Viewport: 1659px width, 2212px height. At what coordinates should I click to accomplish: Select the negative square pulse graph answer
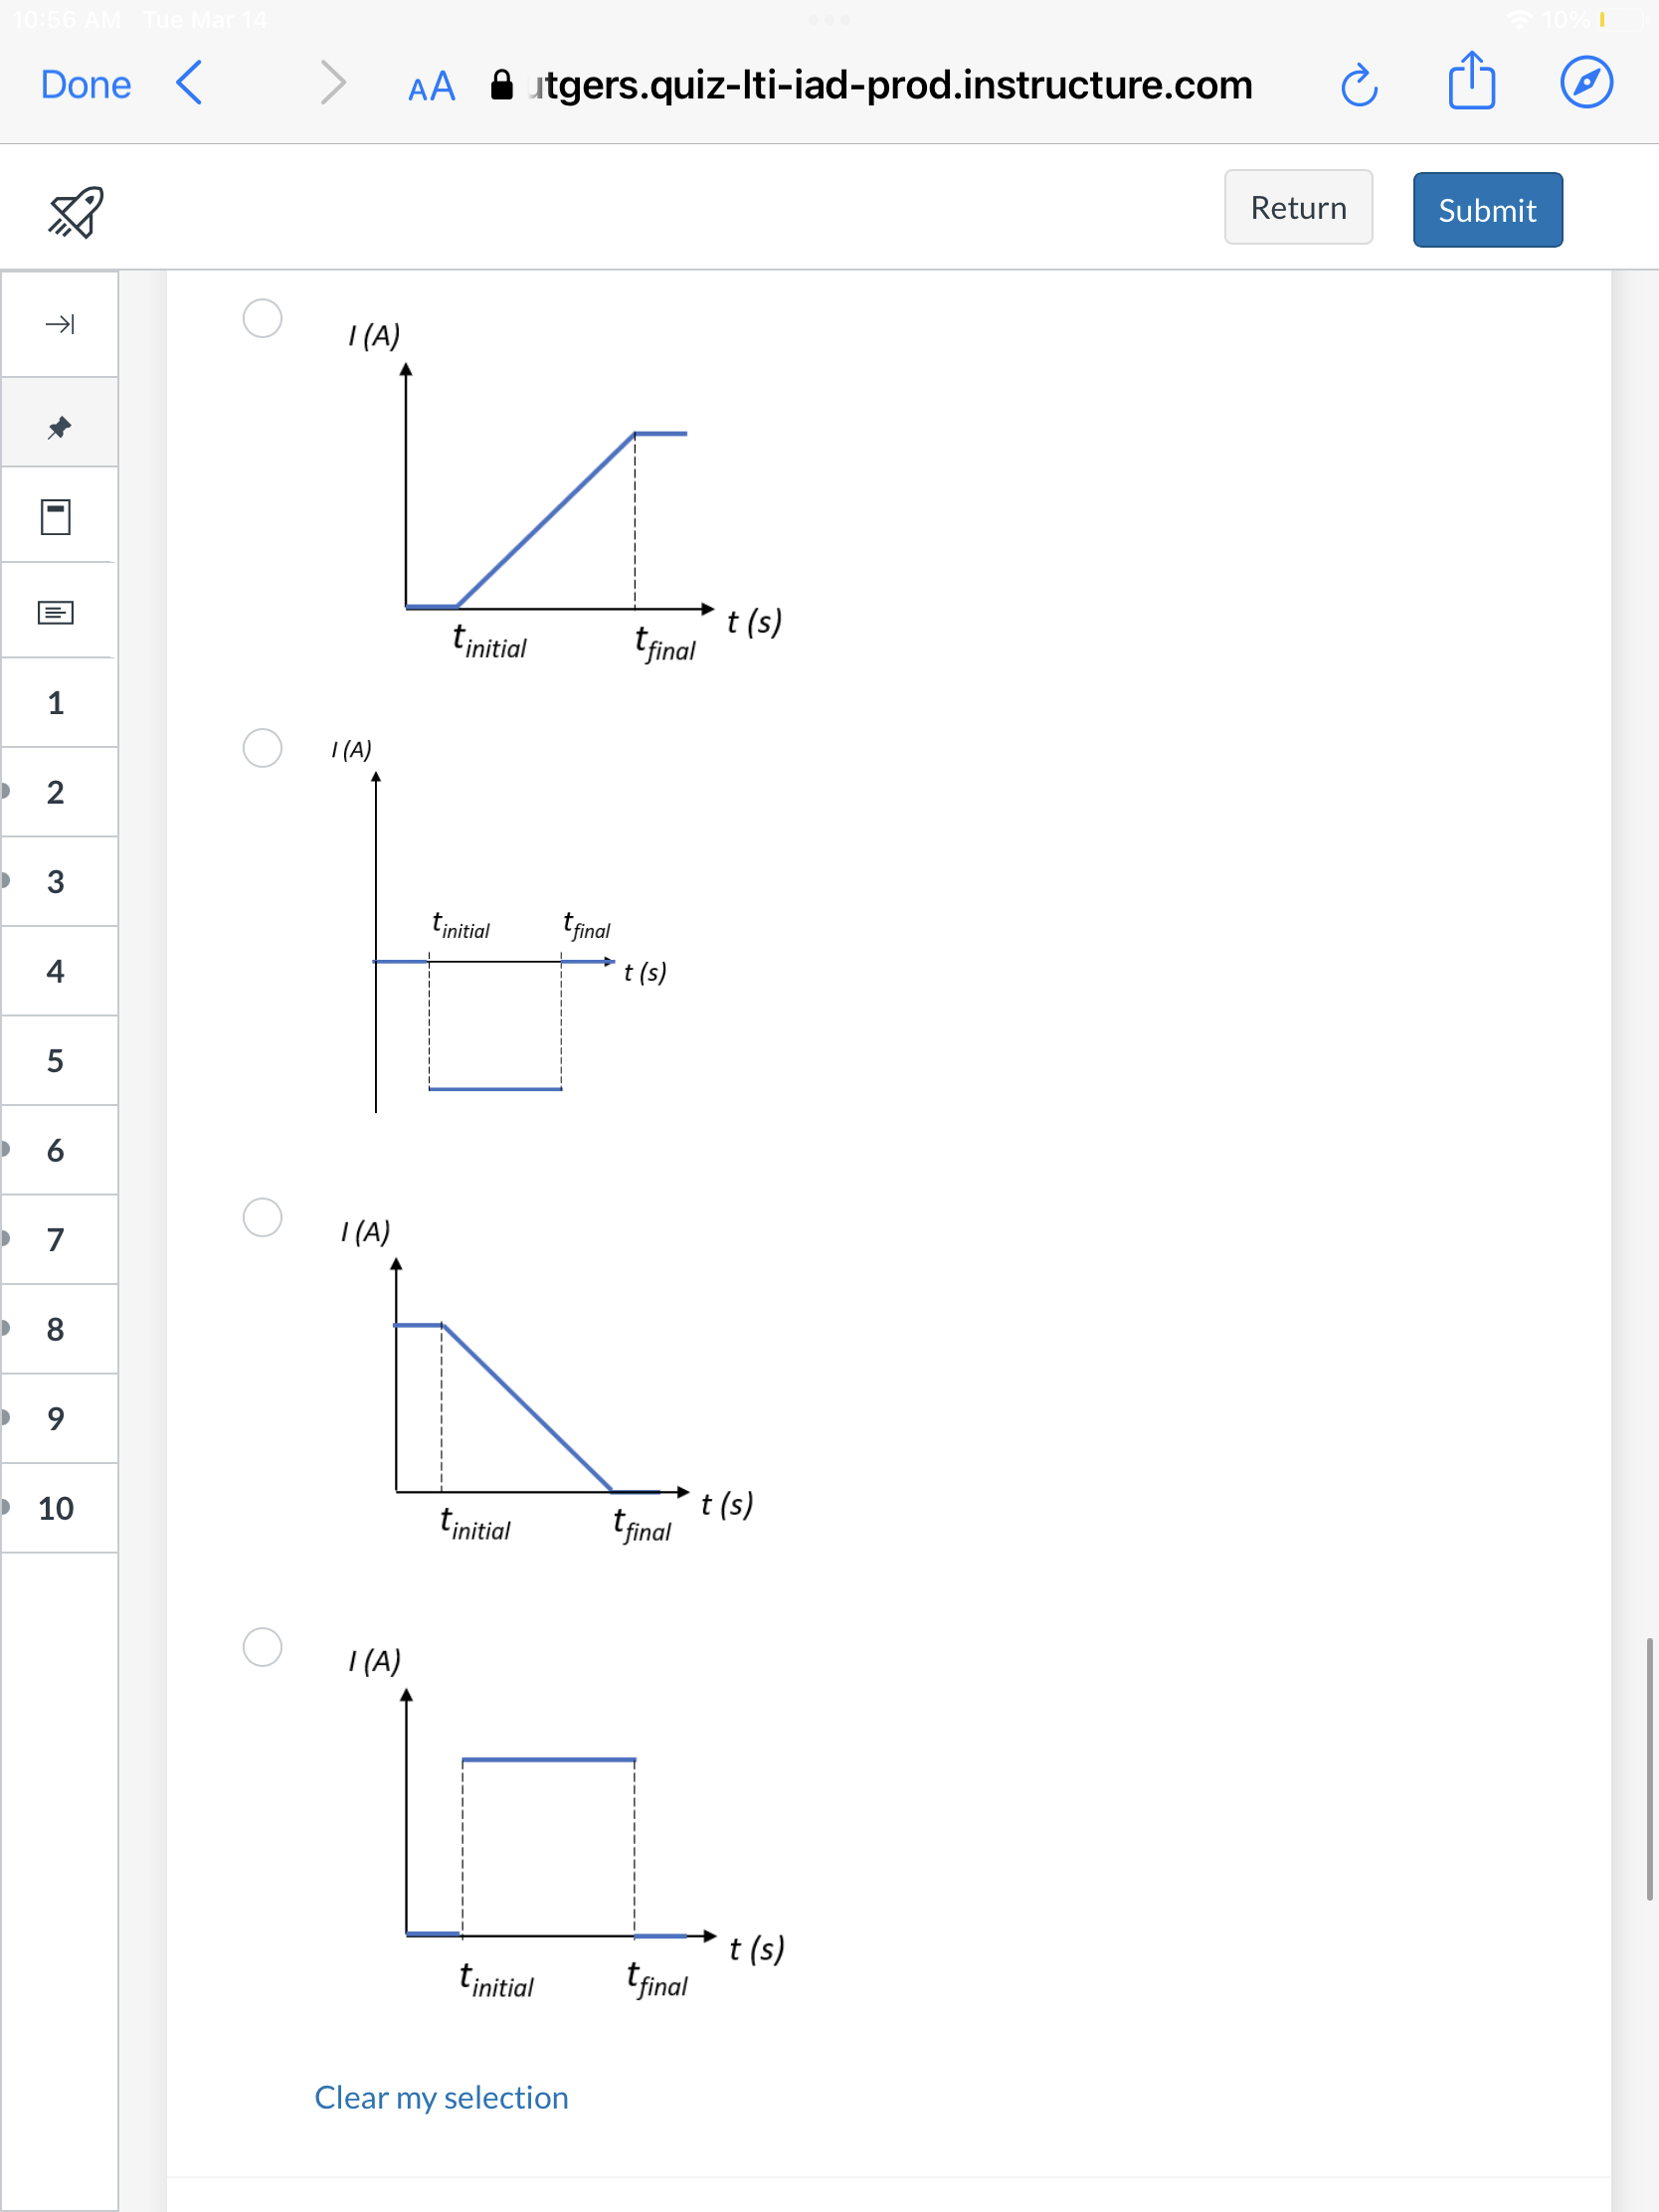click(x=263, y=748)
